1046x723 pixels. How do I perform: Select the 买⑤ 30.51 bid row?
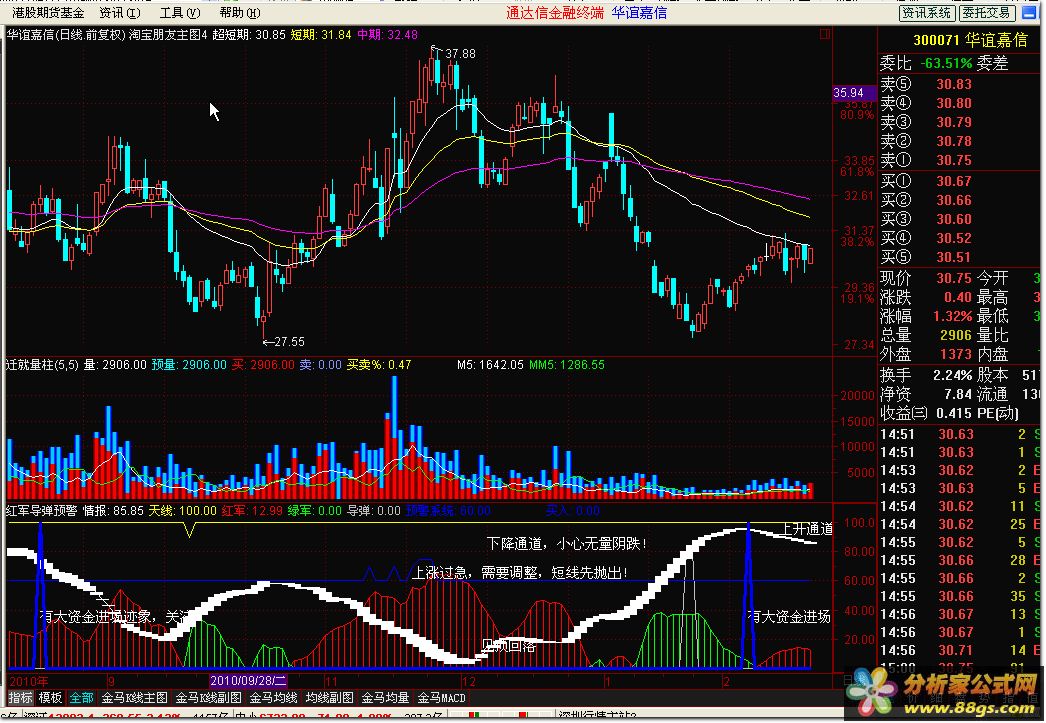point(926,257)
